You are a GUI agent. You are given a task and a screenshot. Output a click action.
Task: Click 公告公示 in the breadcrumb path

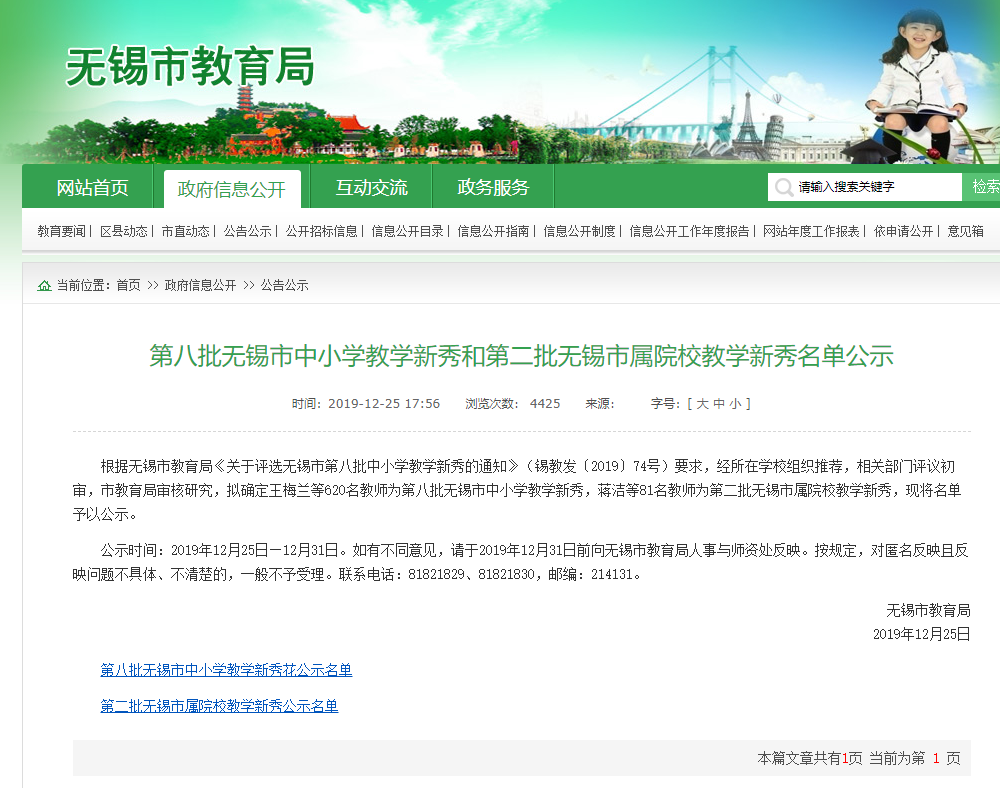click(284, 286)
